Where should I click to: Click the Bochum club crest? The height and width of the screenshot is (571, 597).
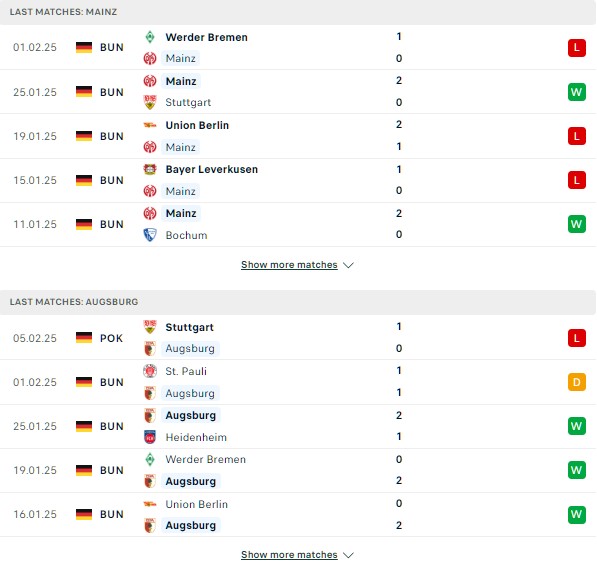pyautogui.click(x=150, y=235)
